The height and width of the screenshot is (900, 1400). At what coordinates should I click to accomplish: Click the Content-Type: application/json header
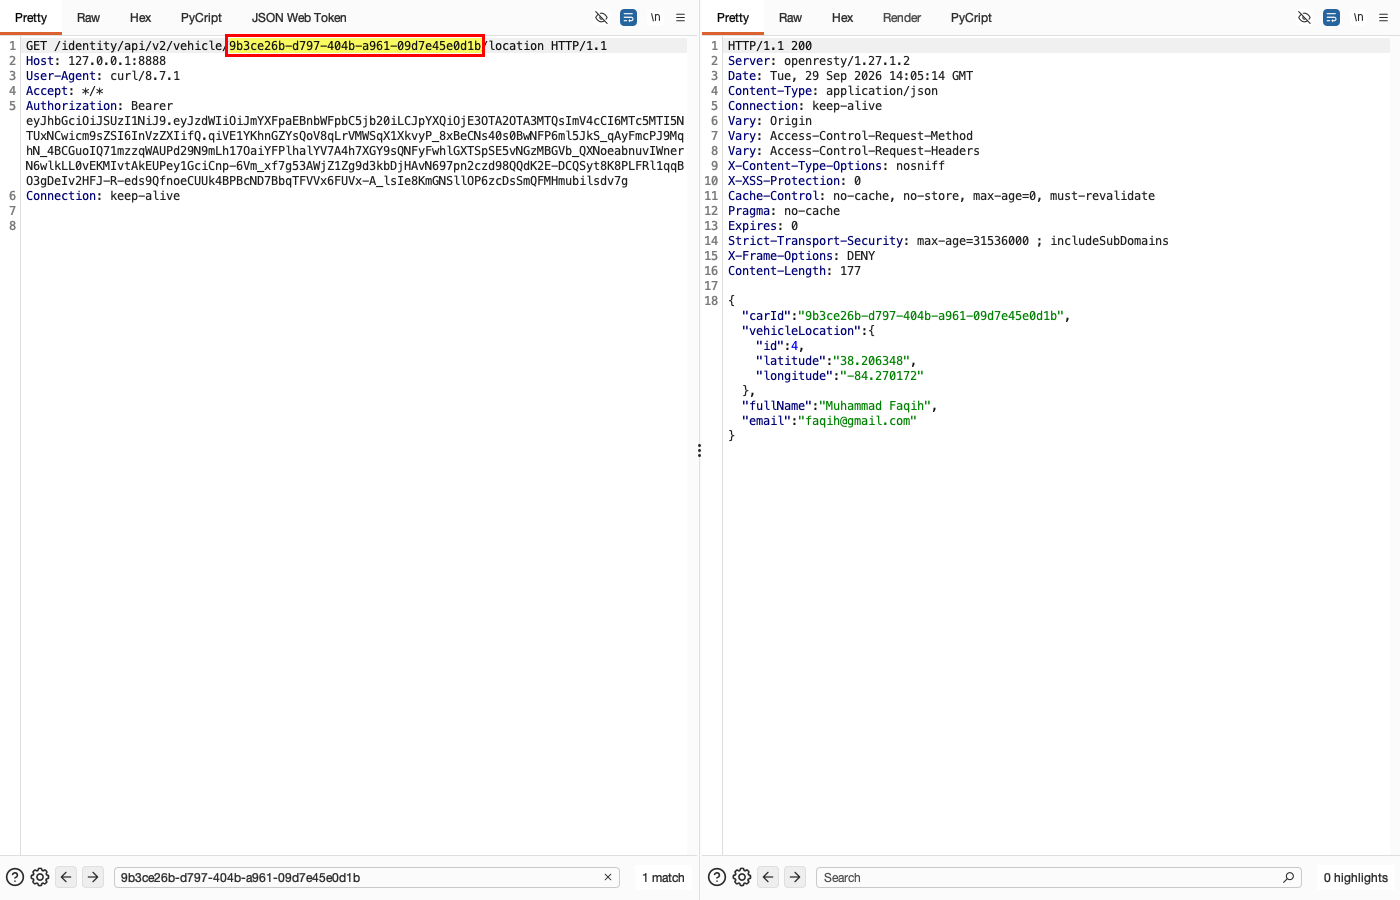coord(833,91)
